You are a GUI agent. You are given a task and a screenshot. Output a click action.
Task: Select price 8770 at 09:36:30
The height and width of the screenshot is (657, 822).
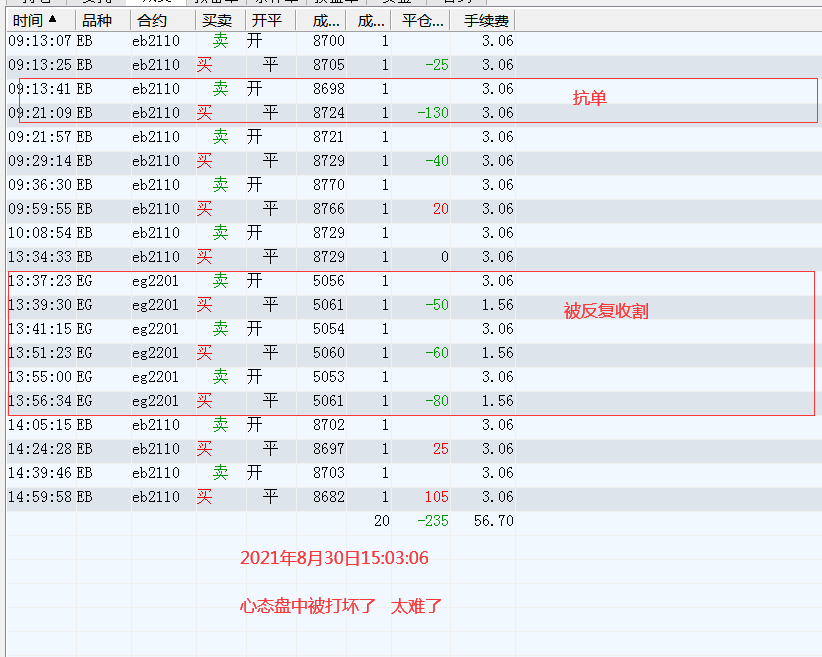[x=329, y=185]
